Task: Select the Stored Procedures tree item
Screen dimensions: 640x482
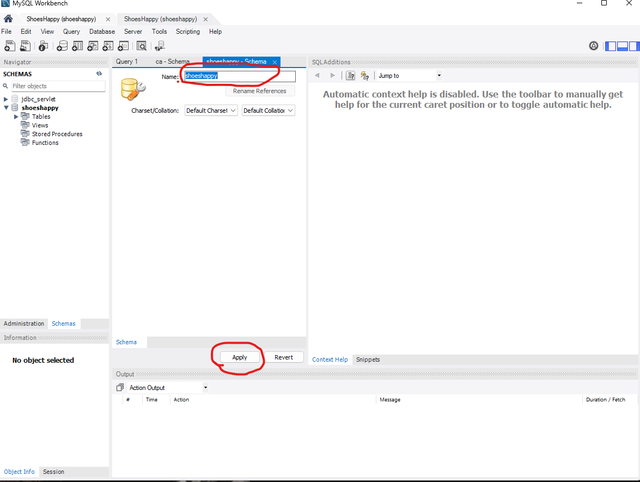Action: (57, 134)
